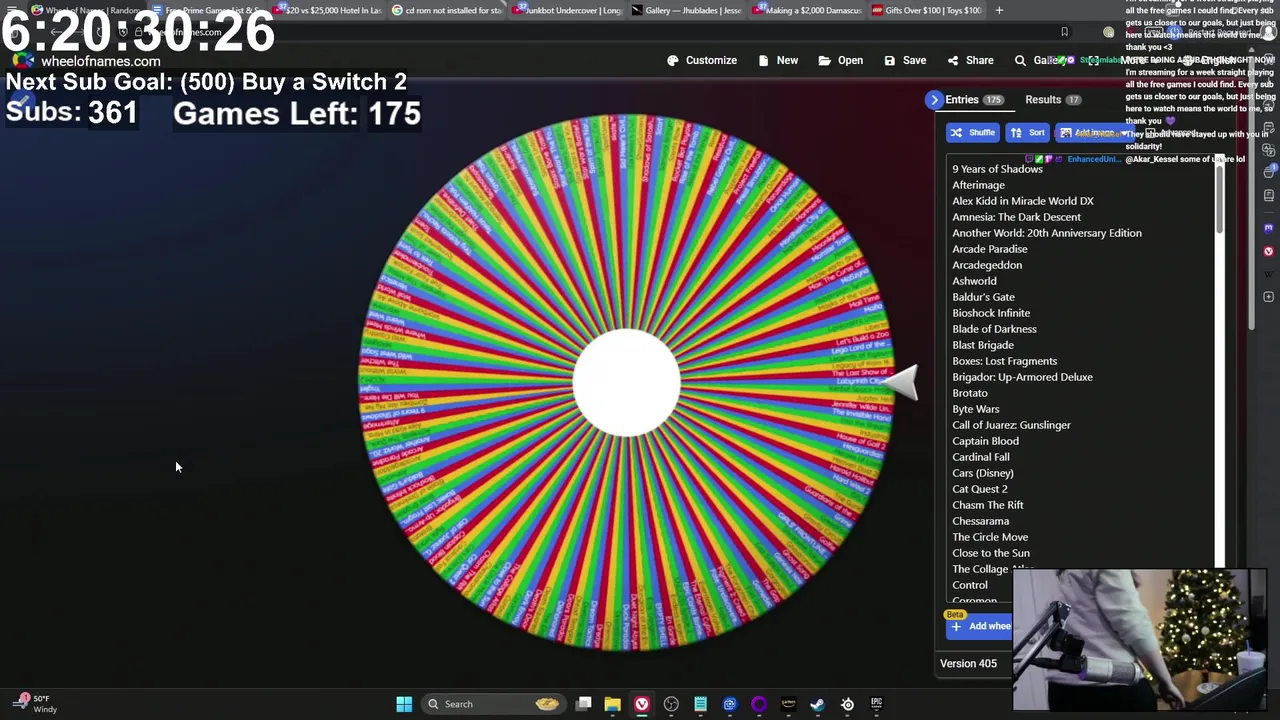This screenshot has width=1280, height=720.
Task: Click 'Brigador: Up-Armored Deluxe' entry
Action: (x=1022, y=377)
